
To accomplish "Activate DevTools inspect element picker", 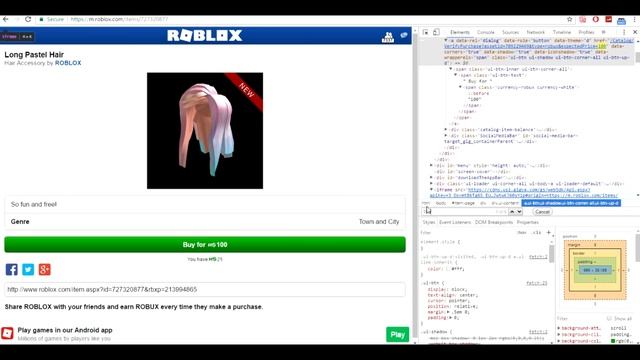I will coord(425,32).
